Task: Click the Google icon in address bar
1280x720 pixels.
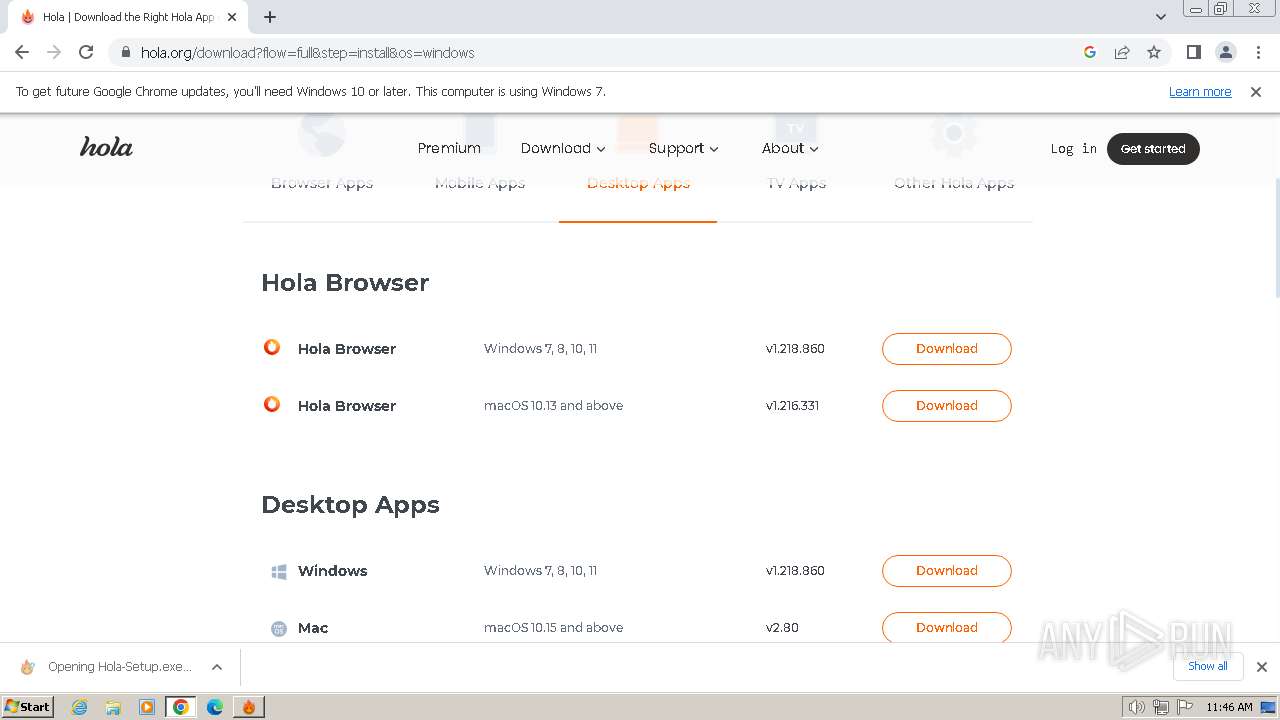Action: (x=1090, y=52)
